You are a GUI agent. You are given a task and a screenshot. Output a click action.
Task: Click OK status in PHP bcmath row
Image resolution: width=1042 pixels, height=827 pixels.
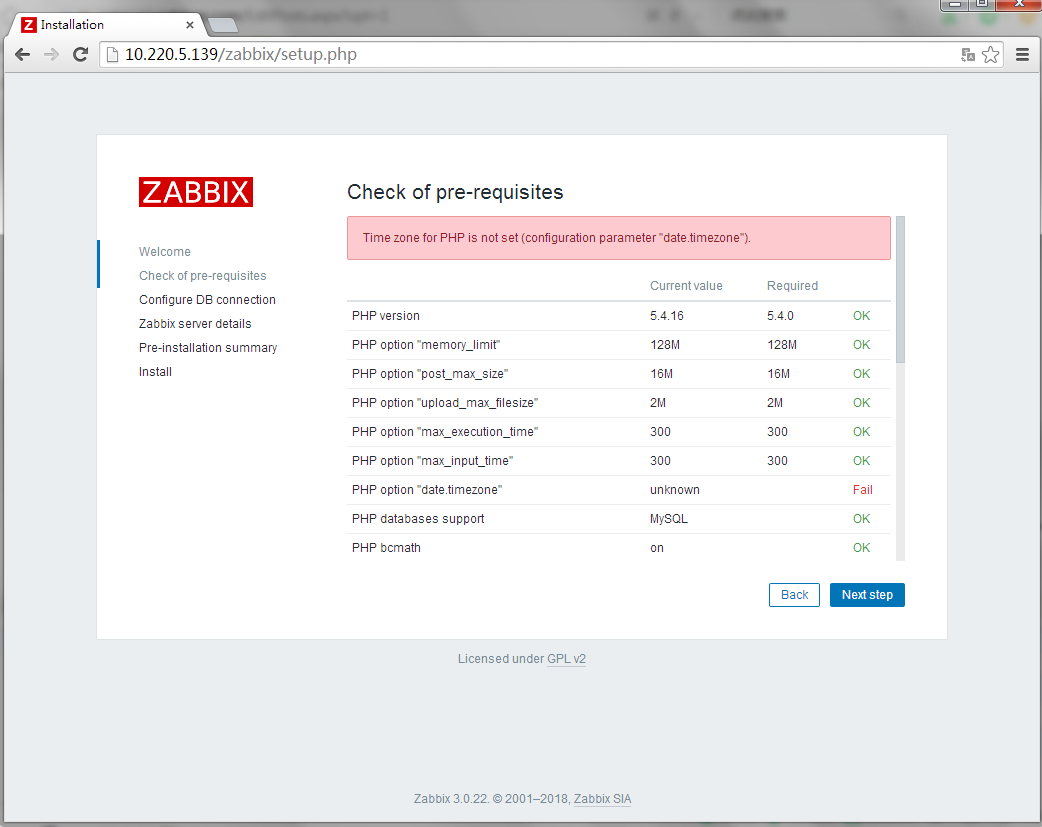[861, 548]
